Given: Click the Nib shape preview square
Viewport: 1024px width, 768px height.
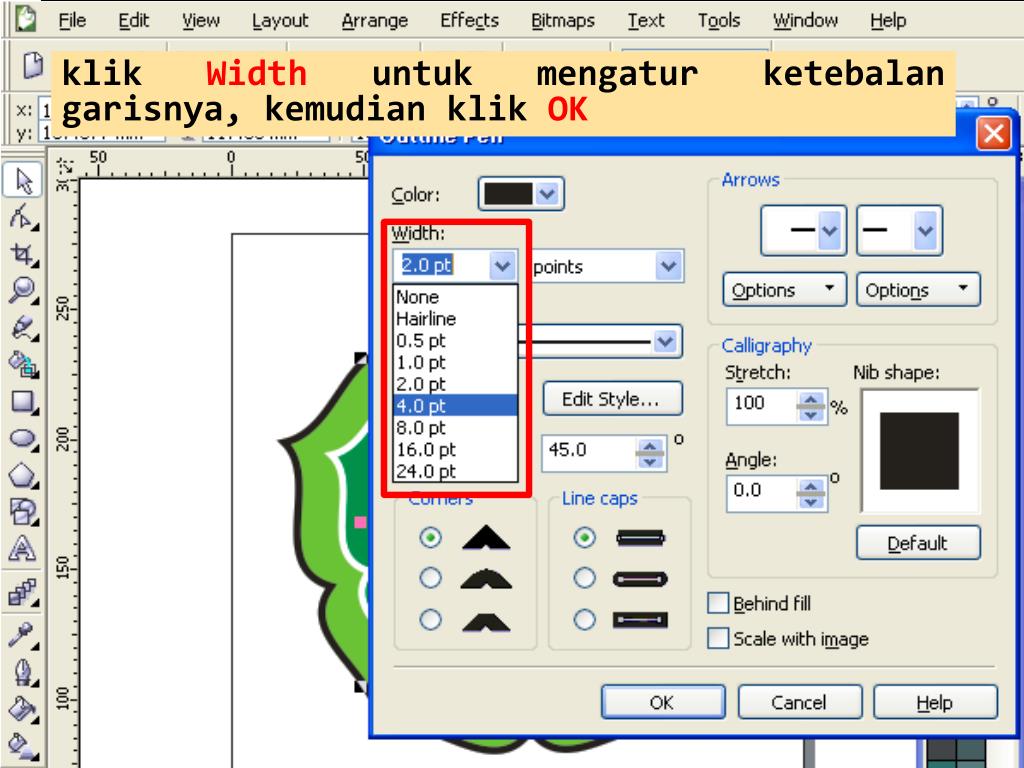Looking at the screenshot, I should pos(920,451).
